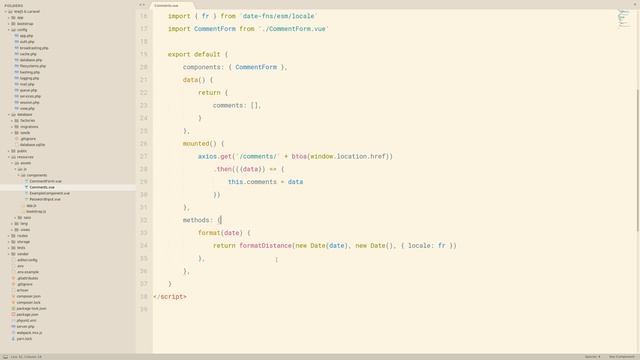640x360 pixels.
Task: Open mail.php file
Action: point(27,84)
